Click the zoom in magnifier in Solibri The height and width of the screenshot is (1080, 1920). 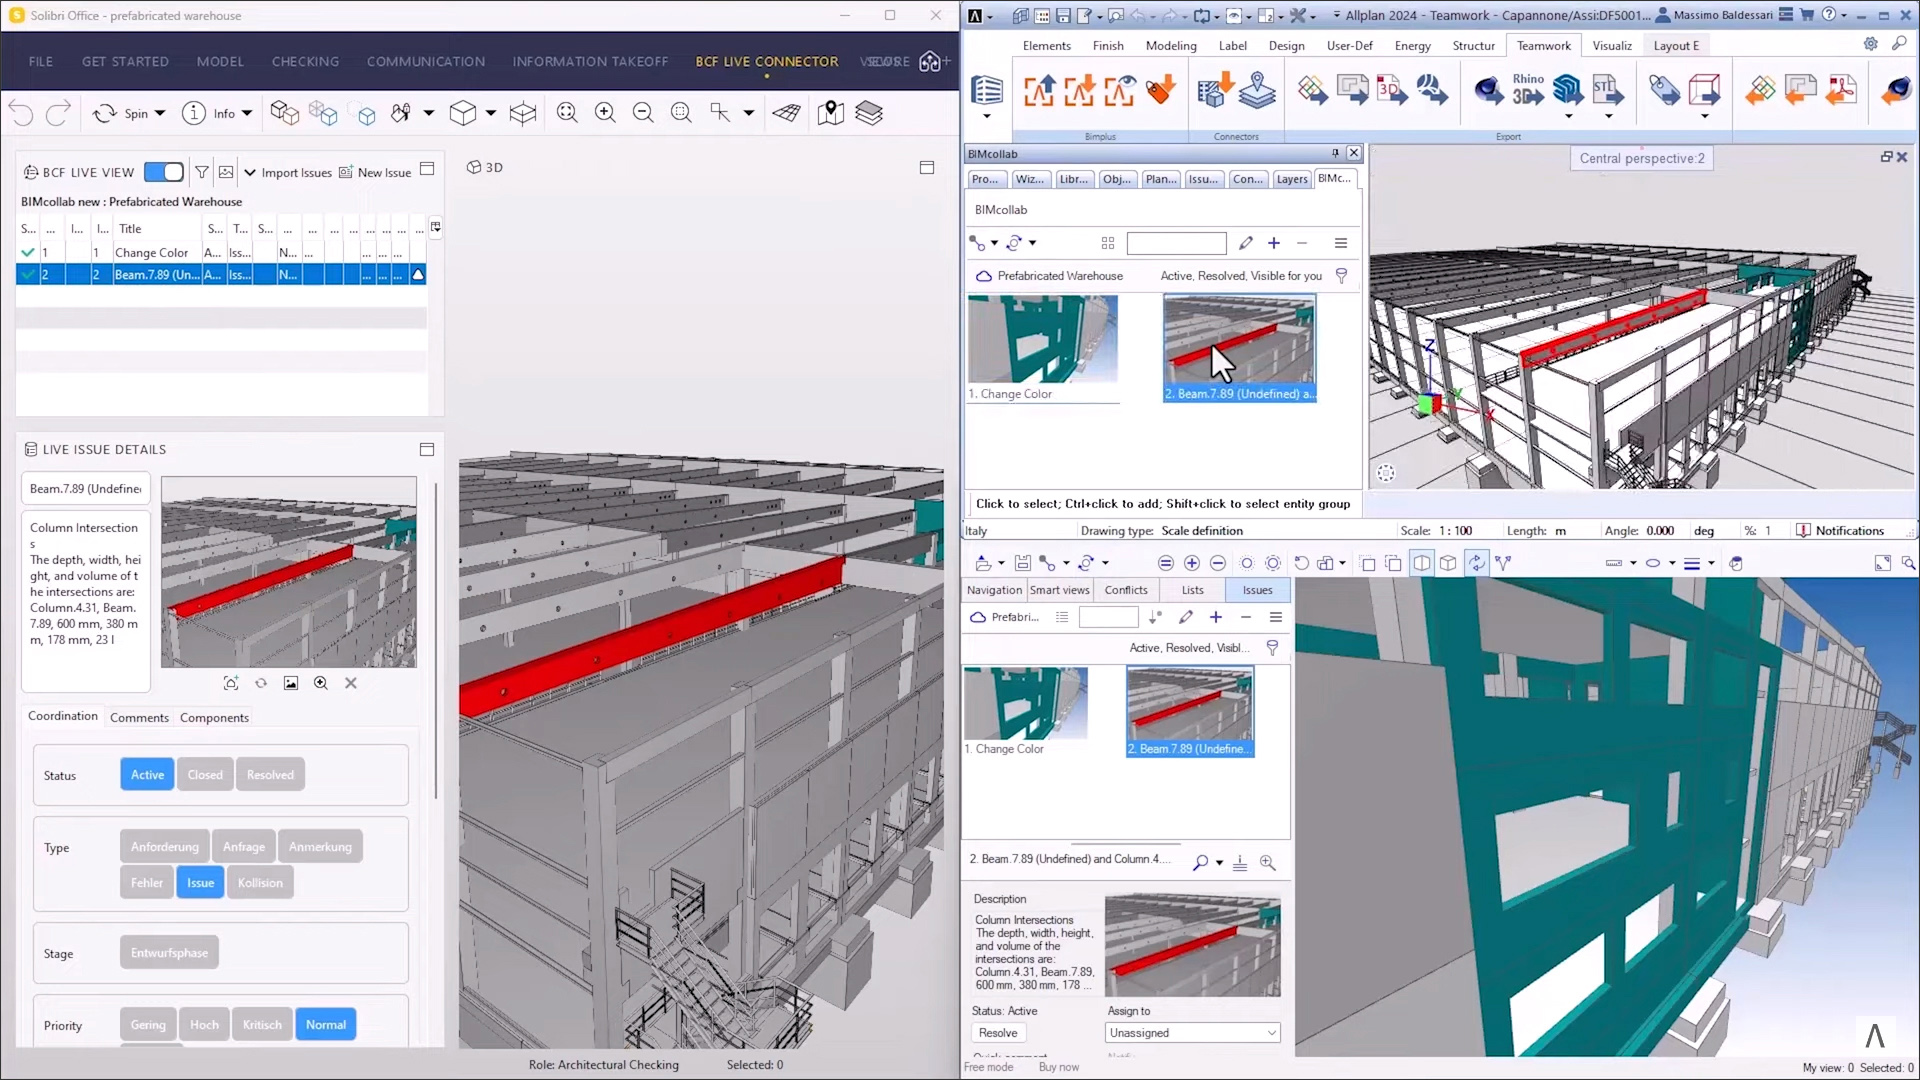point(605,113)
